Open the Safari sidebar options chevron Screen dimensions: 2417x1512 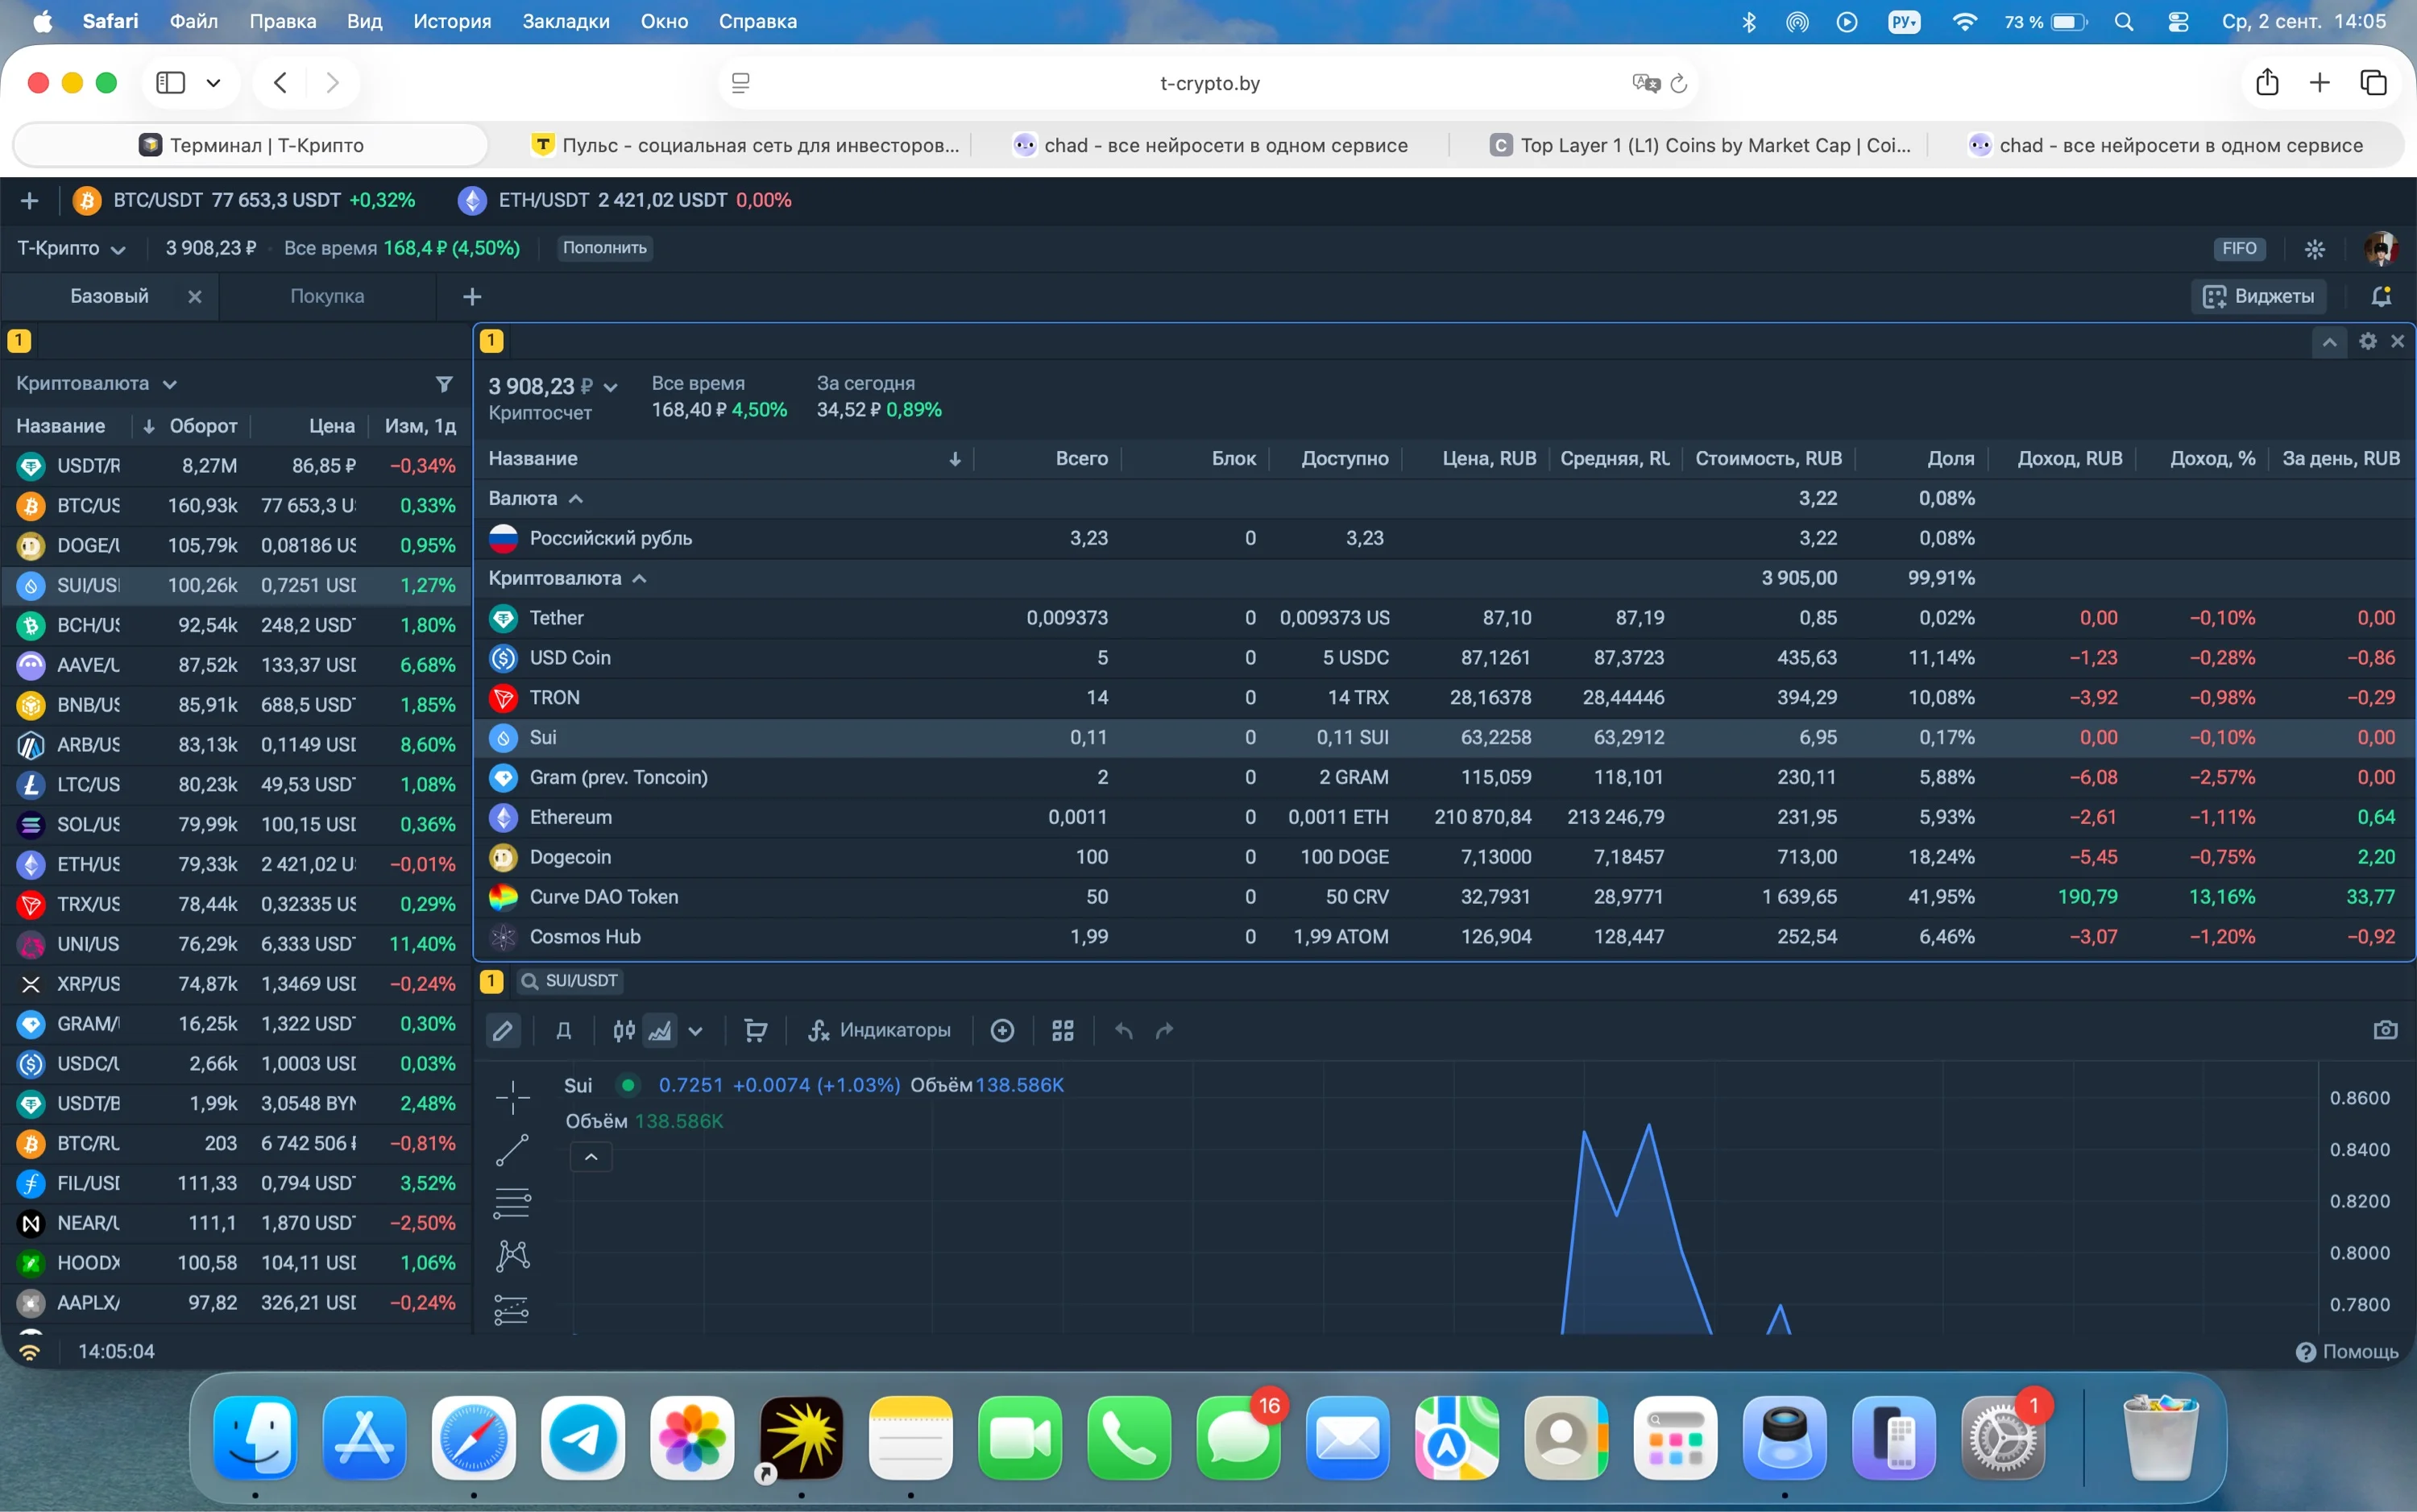(213, 83)
